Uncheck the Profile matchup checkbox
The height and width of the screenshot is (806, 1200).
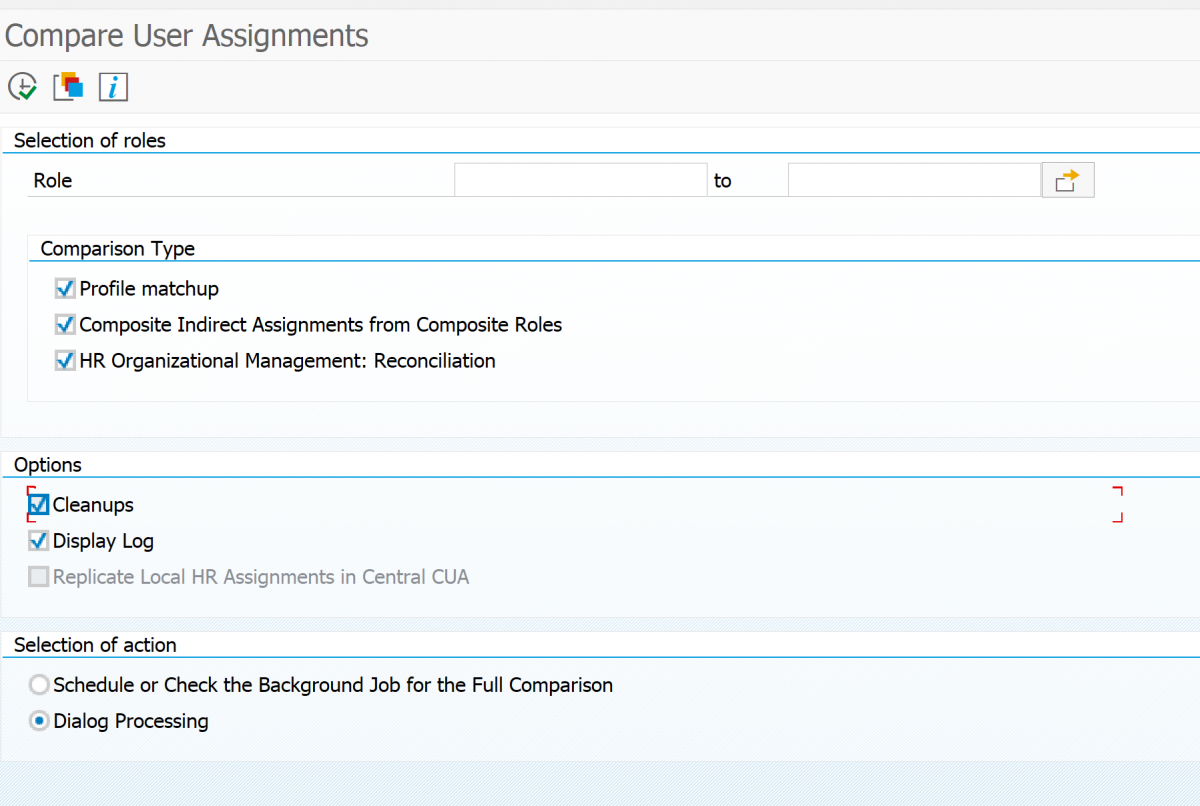click(64, 288)
